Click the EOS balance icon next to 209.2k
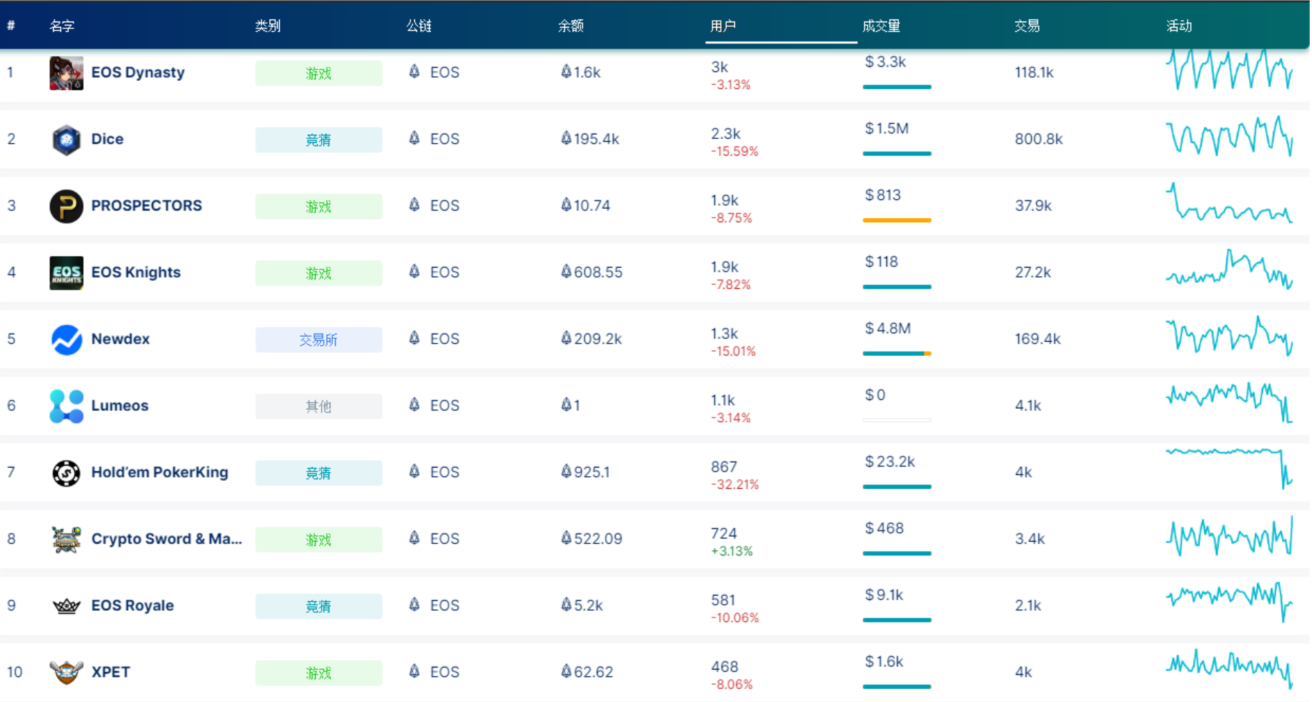1312x702 pixels. pos(566,338)
